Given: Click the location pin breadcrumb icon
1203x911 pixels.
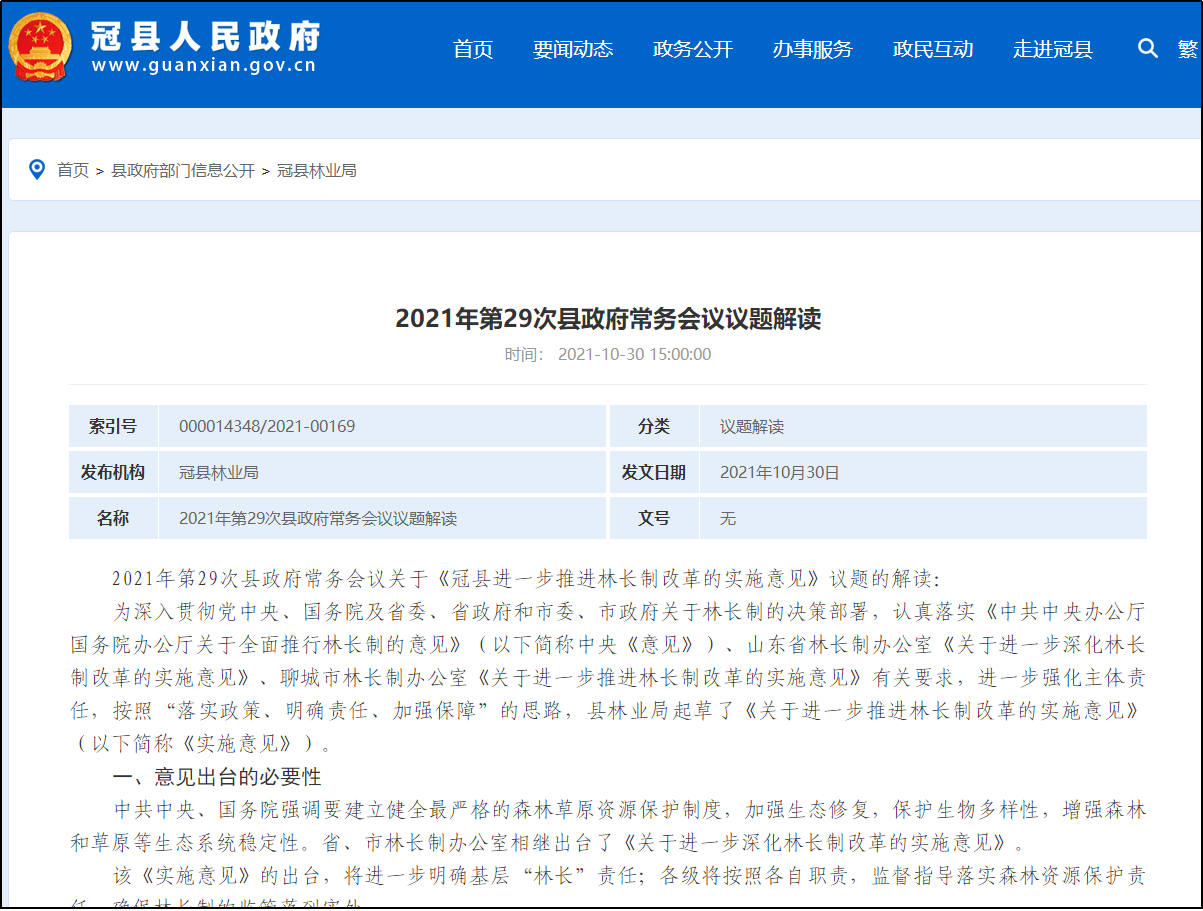Looking at the screenshot, I should pos(37,170).
